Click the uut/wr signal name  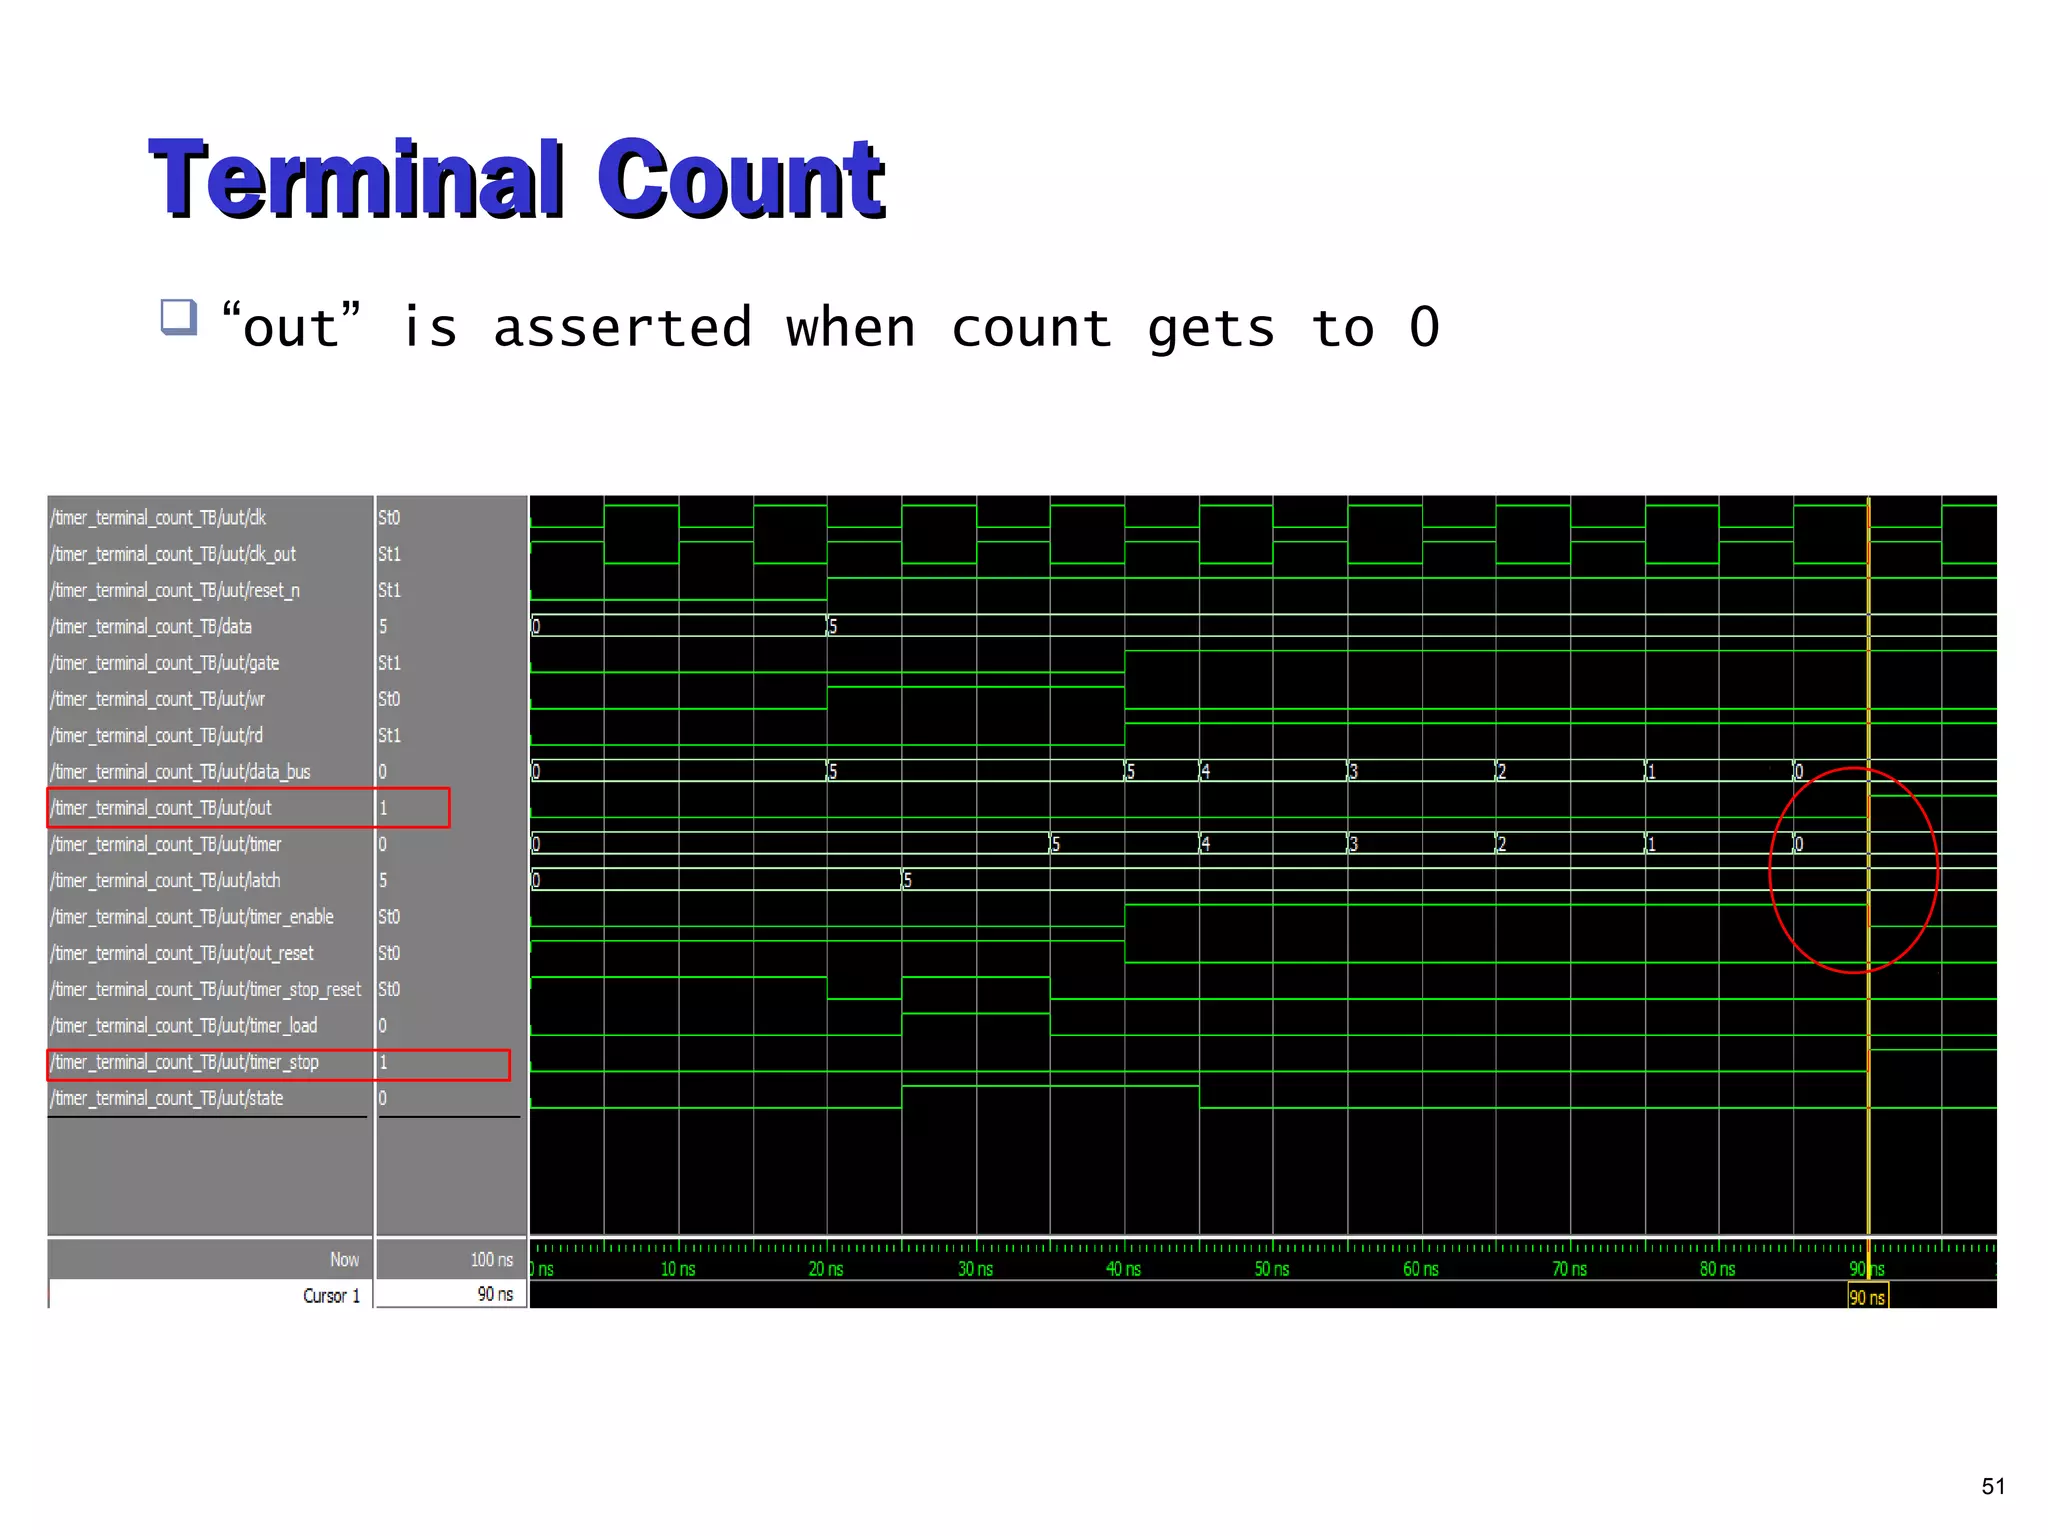tap(158, 699)
